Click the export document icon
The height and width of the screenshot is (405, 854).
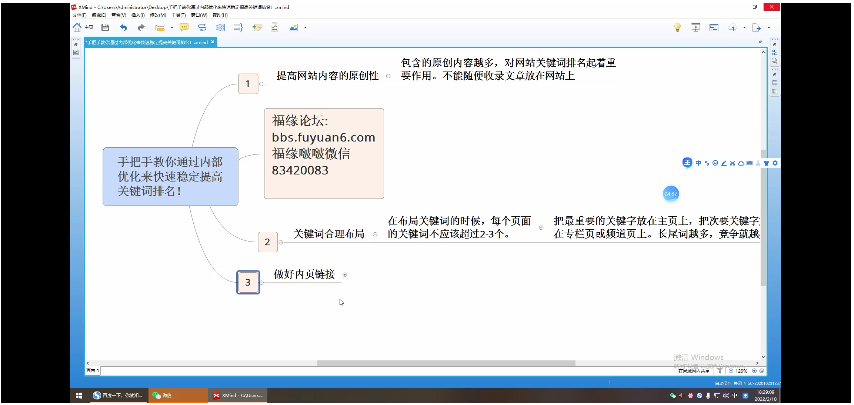pyautogui.click(x=757, y=27)
